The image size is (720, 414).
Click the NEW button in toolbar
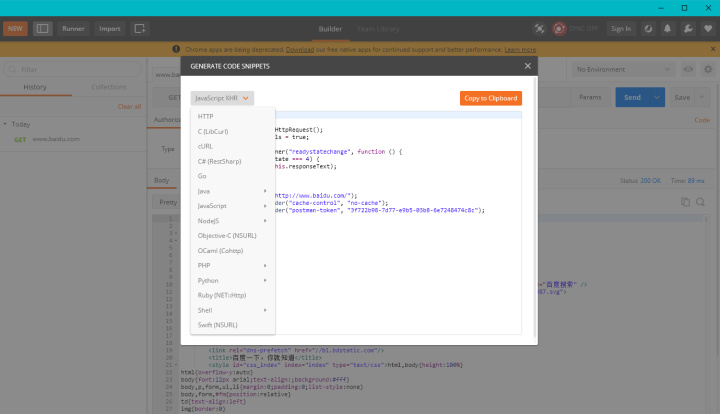pos(15,28)
